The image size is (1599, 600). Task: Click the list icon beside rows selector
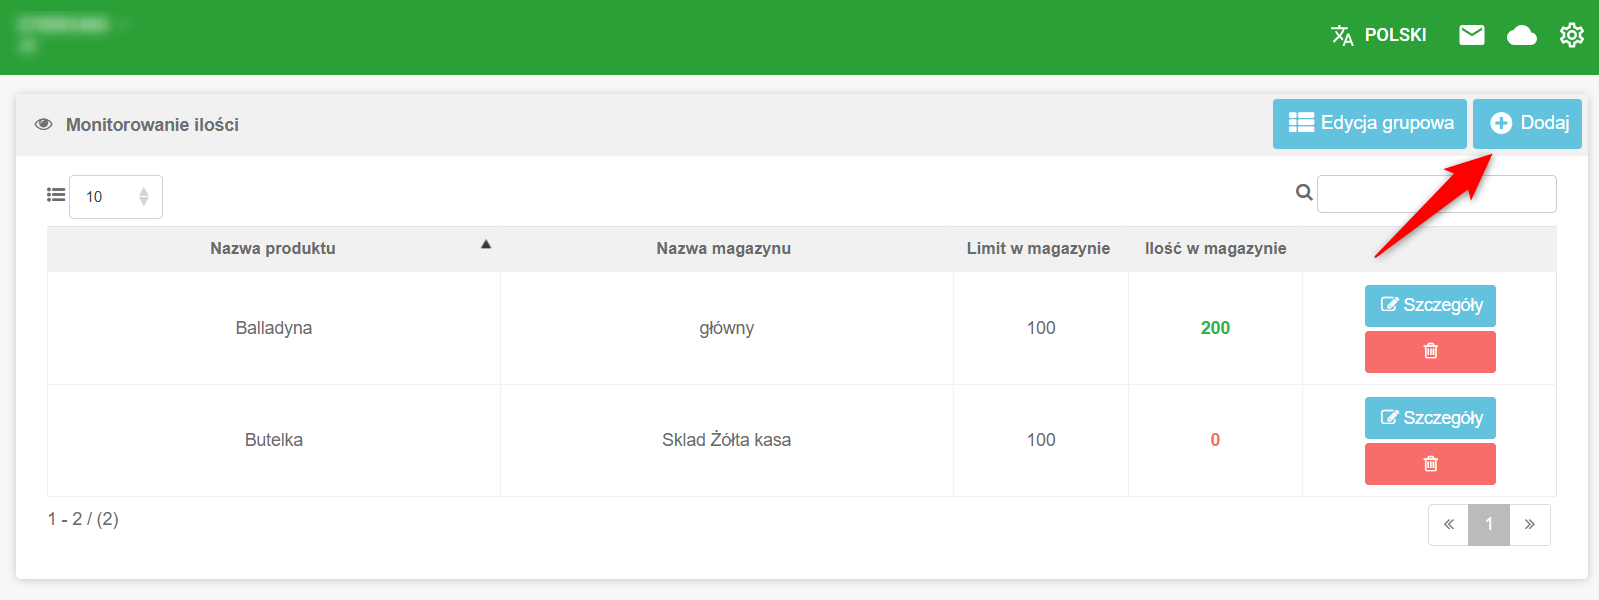56,195
